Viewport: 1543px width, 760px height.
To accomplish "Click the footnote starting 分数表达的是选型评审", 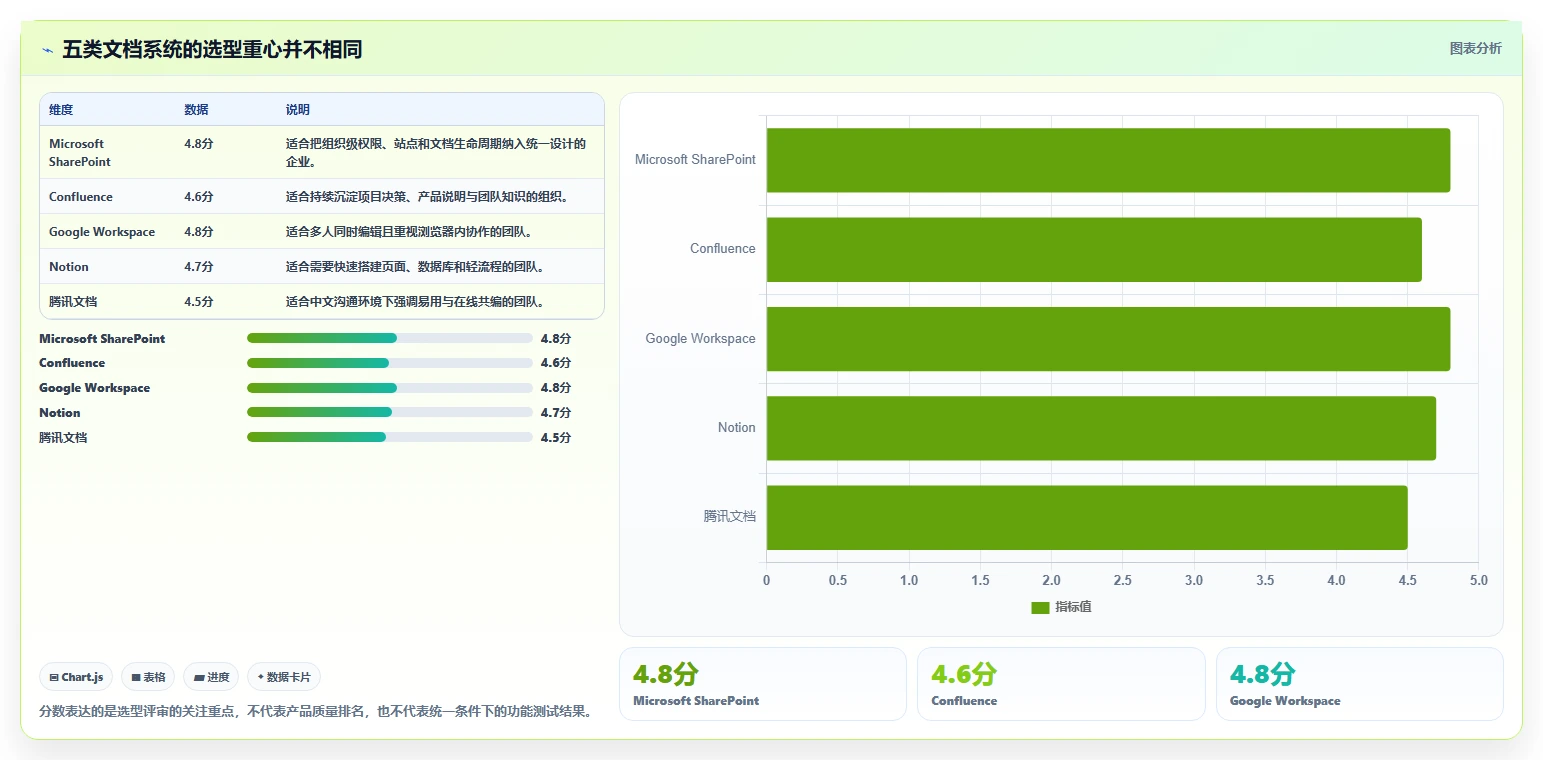I will point(316,712).
